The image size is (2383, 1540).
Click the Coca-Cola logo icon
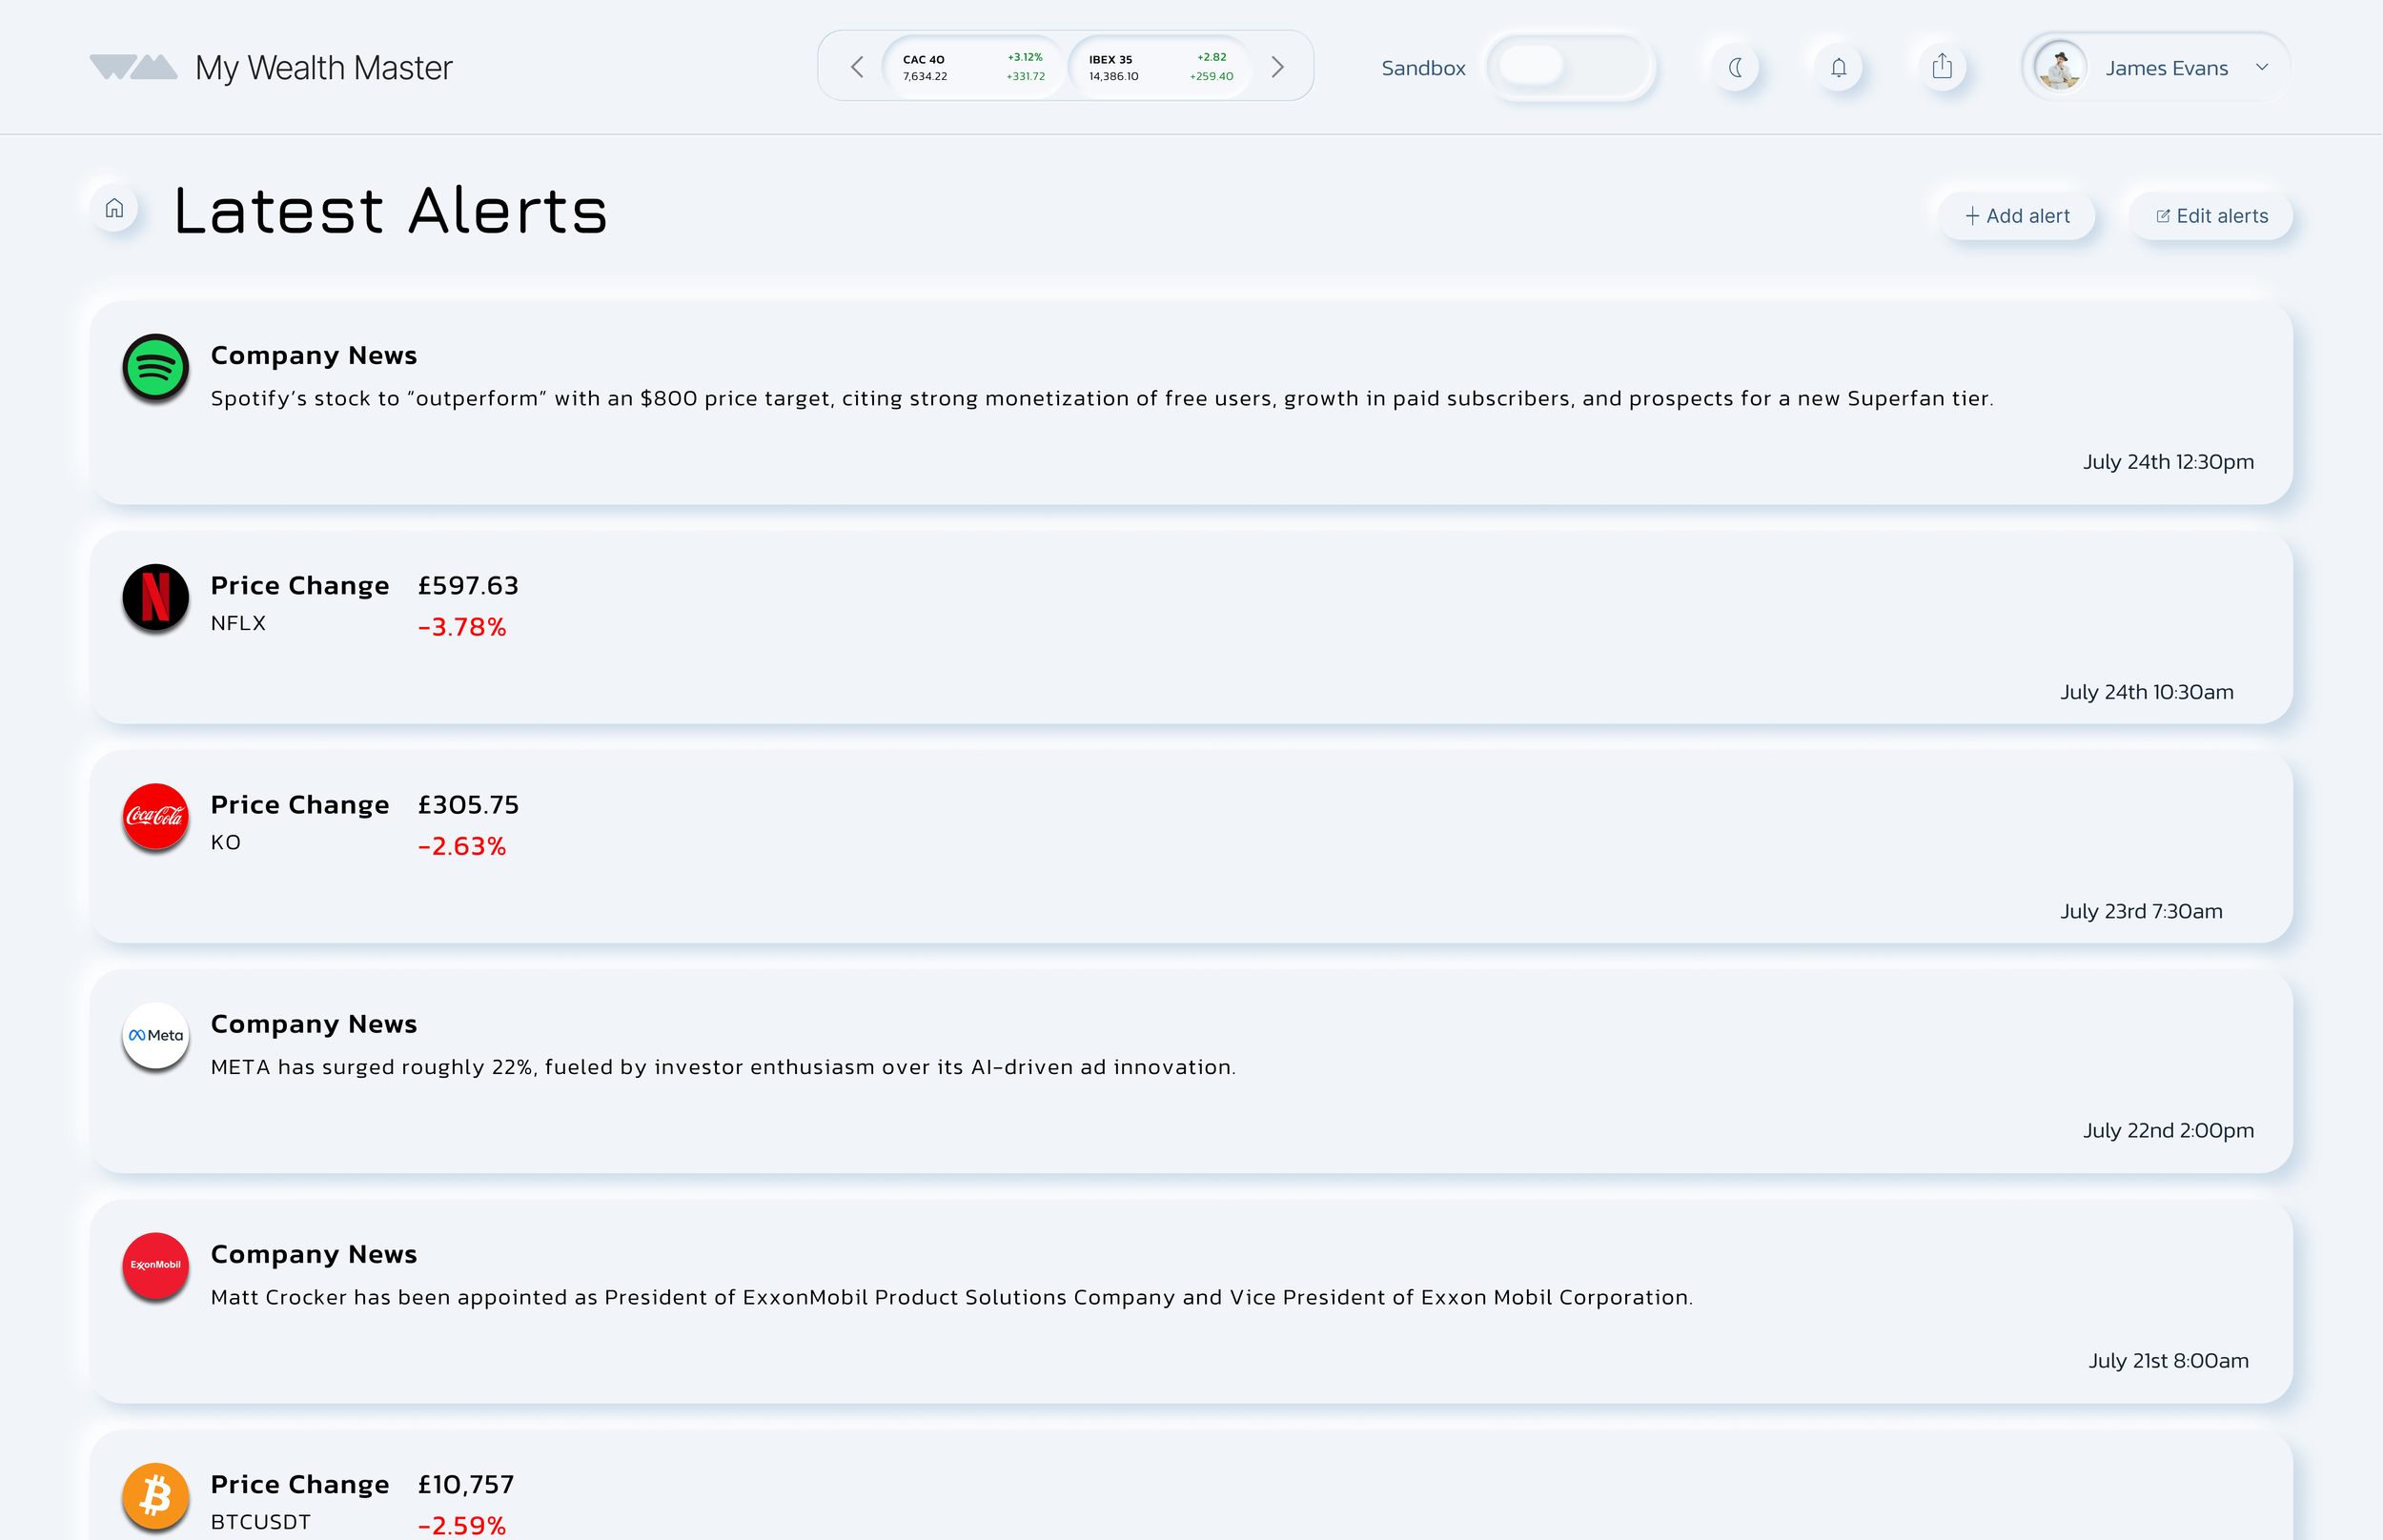click(x=155, y=816)
